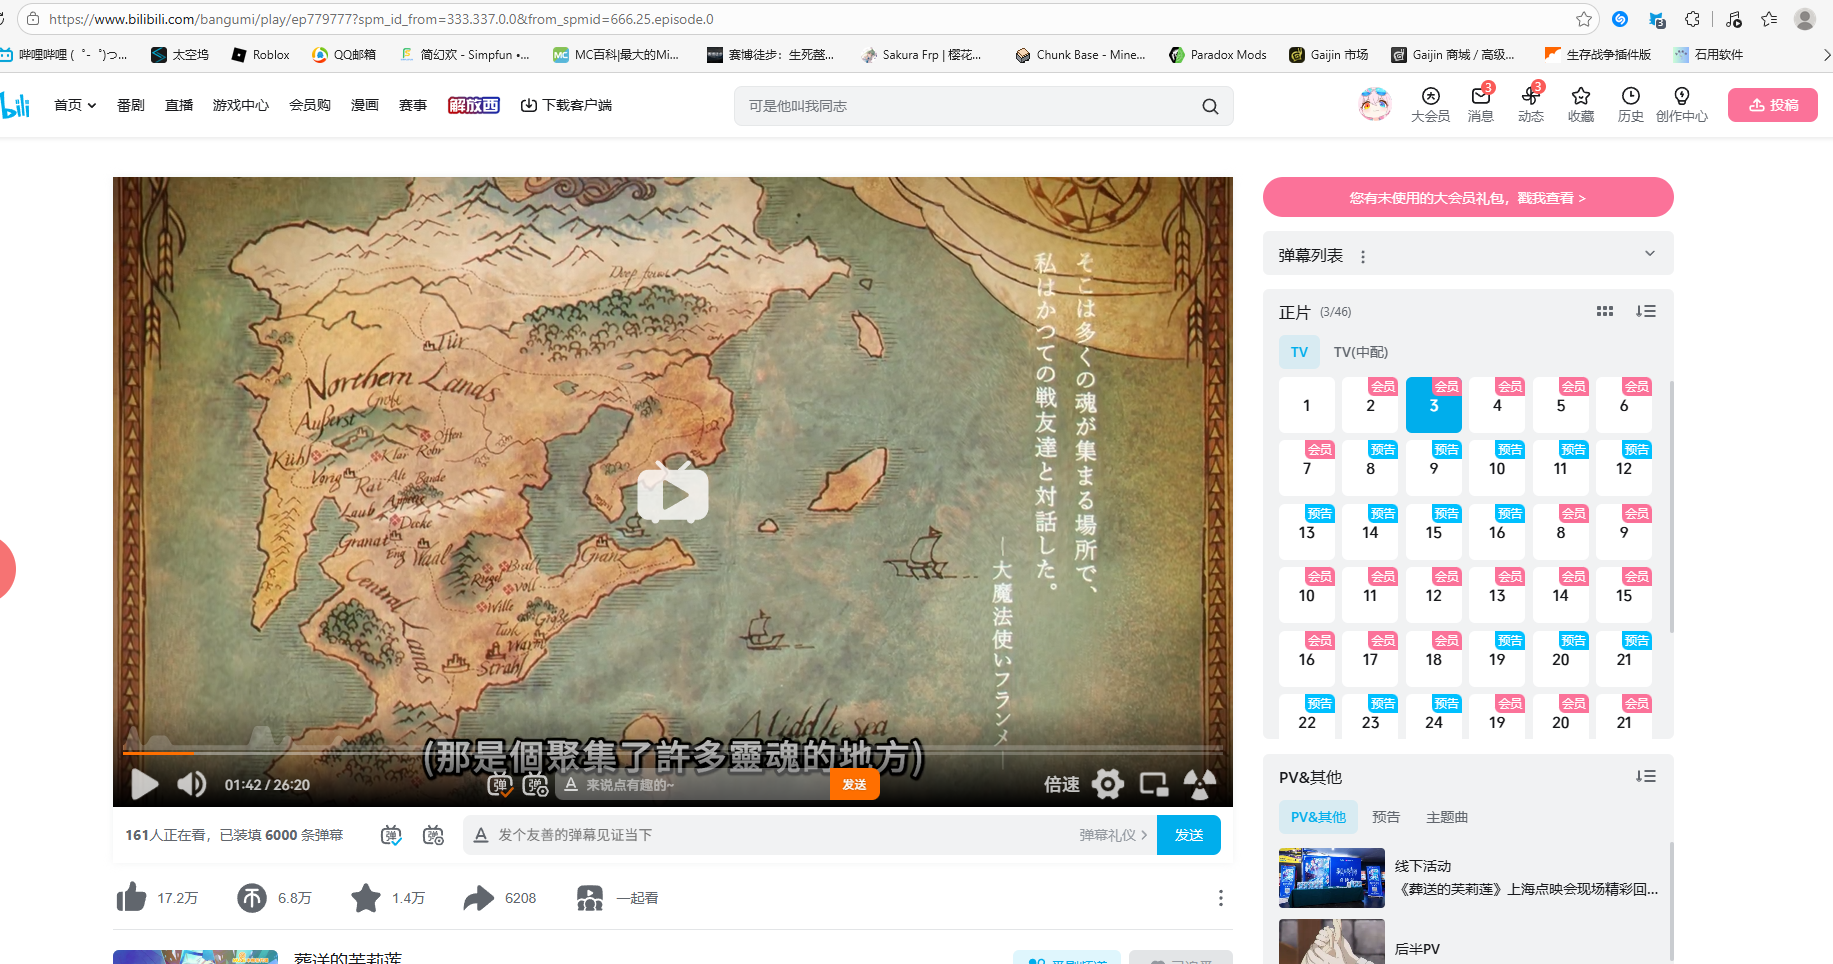This screenshot has width=1833, height=964.
Task: Give a coin with the 投币 icon
Action: point(252,898)
